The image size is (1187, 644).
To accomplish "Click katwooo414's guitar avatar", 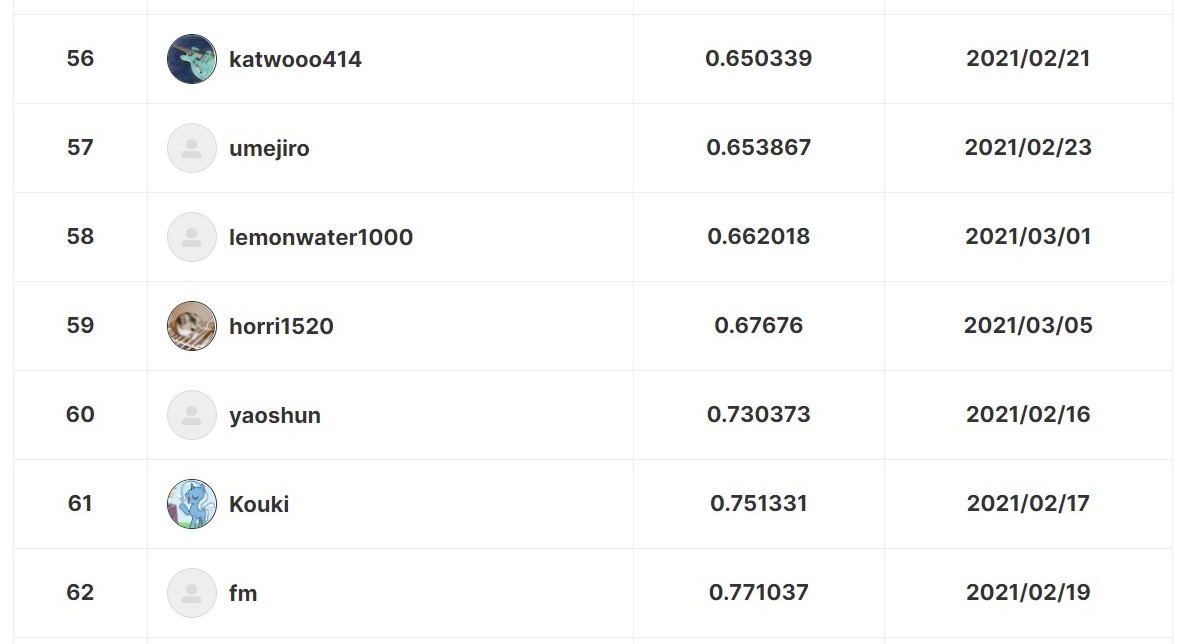I will tap(192, 59).
